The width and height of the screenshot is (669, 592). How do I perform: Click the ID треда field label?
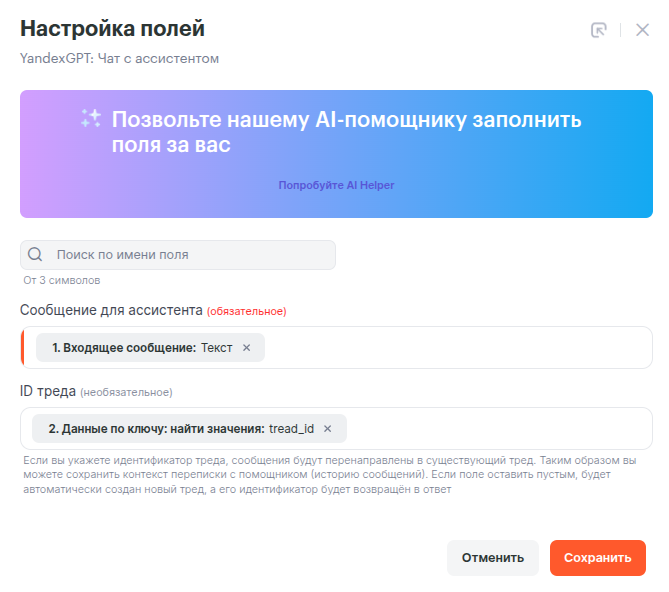(x=47, y=391)
